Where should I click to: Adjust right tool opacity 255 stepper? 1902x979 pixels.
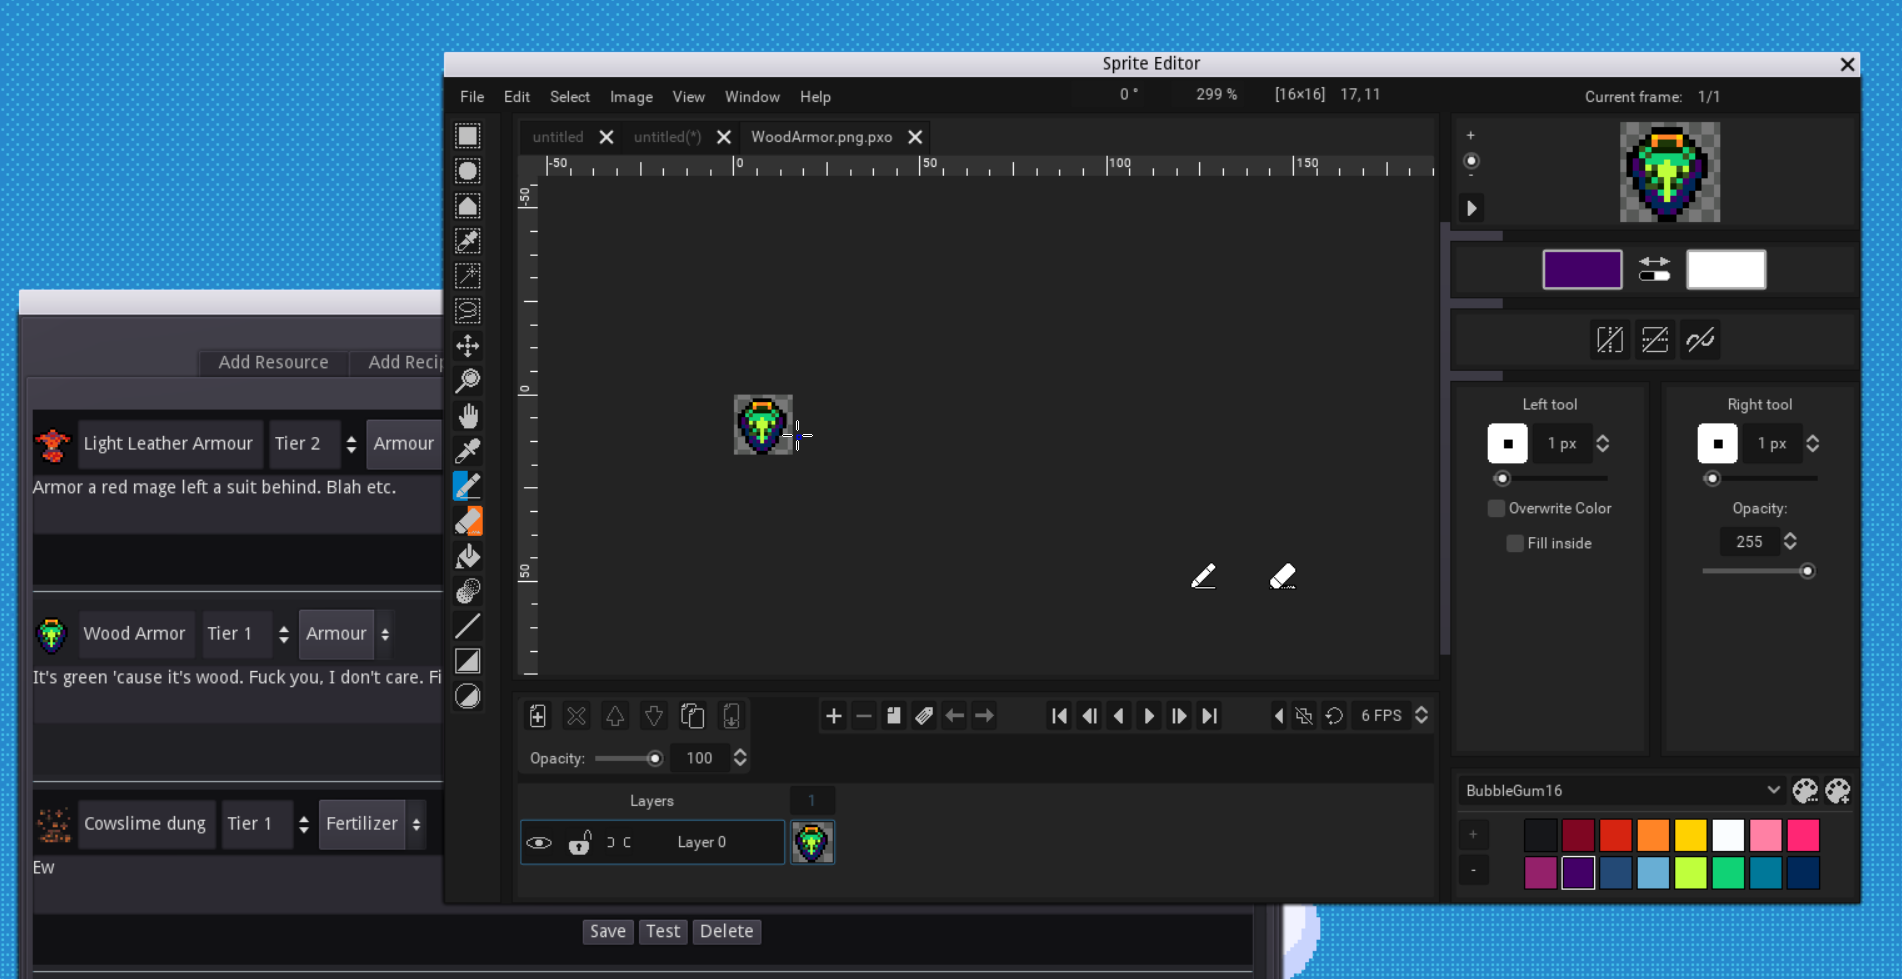[x=1790, y=541]
